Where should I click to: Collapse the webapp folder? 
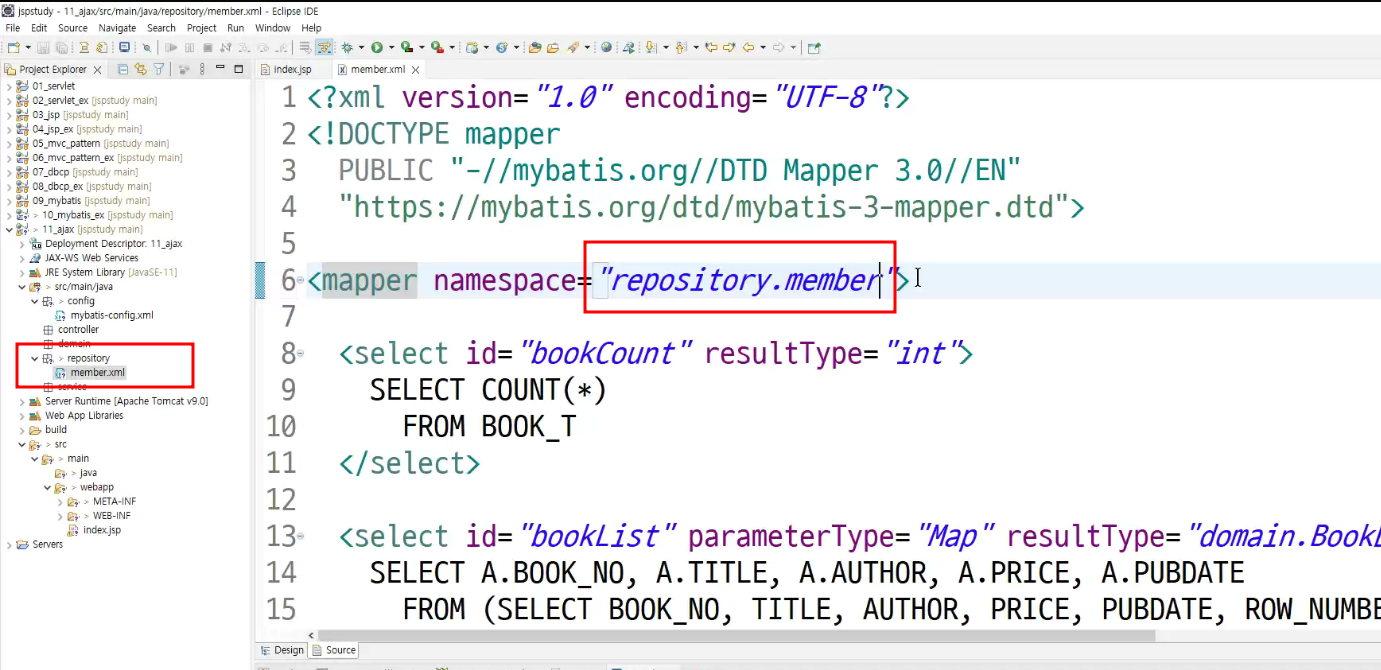[x=47, y=487]
